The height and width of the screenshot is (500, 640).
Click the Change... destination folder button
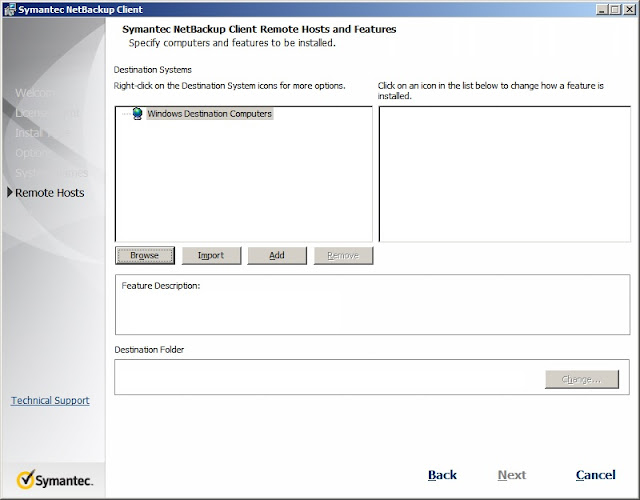click(582, 379)
